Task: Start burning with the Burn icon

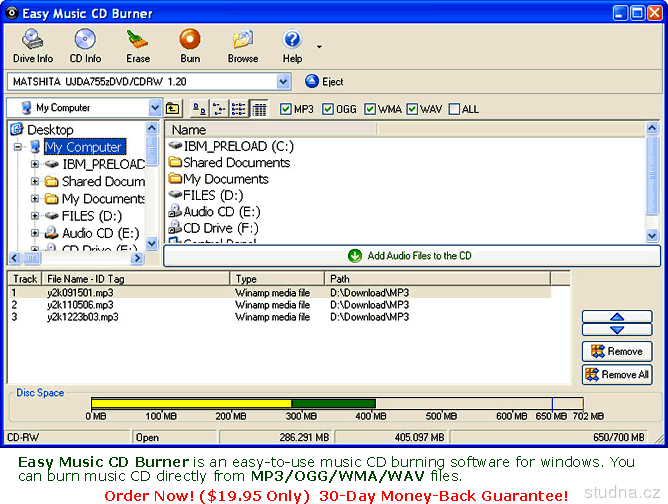Action: point(190,45)
